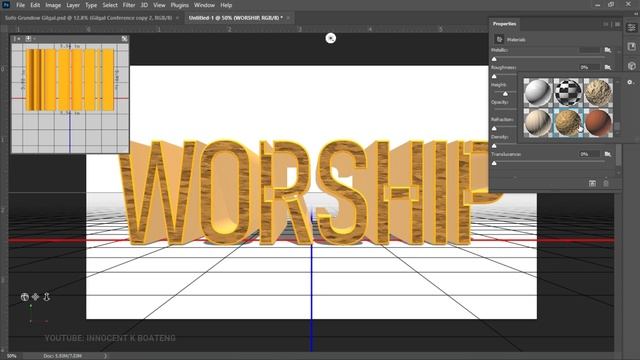Screen dimensions: 640x360
Task: Open the Window menu
Action: [x=204, y=5]
